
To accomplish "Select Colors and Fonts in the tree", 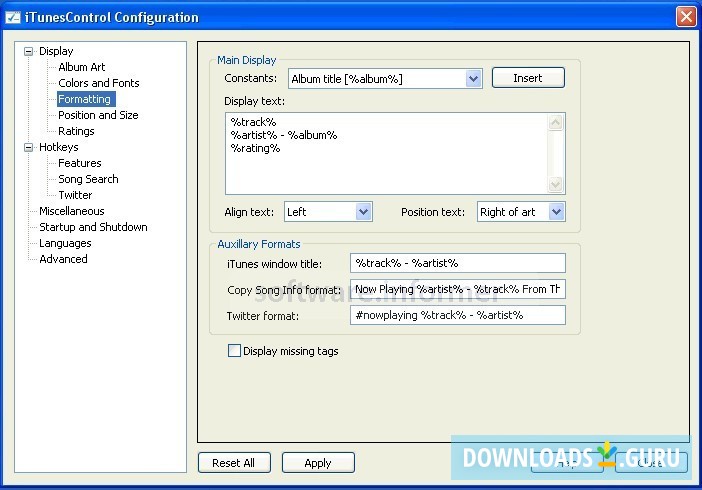I will [98, 83].
